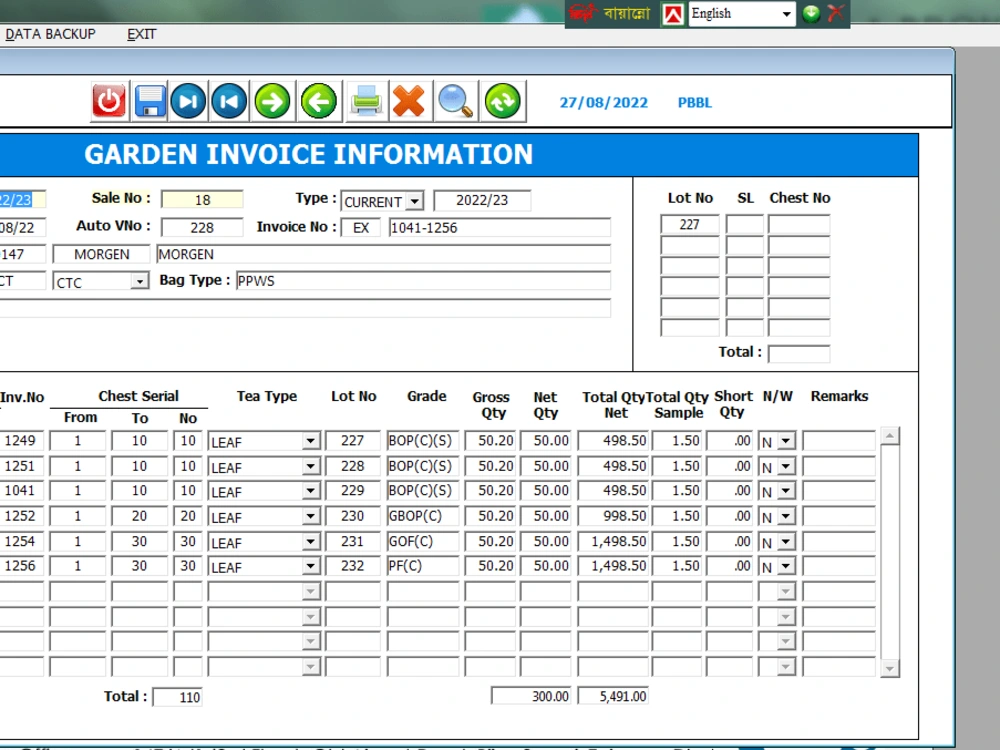Expand Tea Type dropdown for Inv 1256
The height and width of the screenshot is (750, 1000).
click(x=310, y=566)
